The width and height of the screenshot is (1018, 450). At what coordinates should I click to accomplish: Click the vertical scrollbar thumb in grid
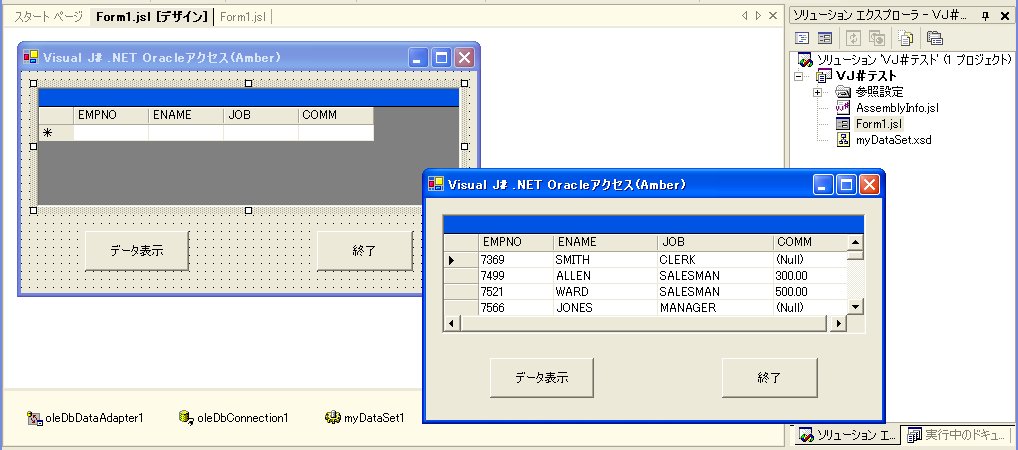[x=856, y=255]
